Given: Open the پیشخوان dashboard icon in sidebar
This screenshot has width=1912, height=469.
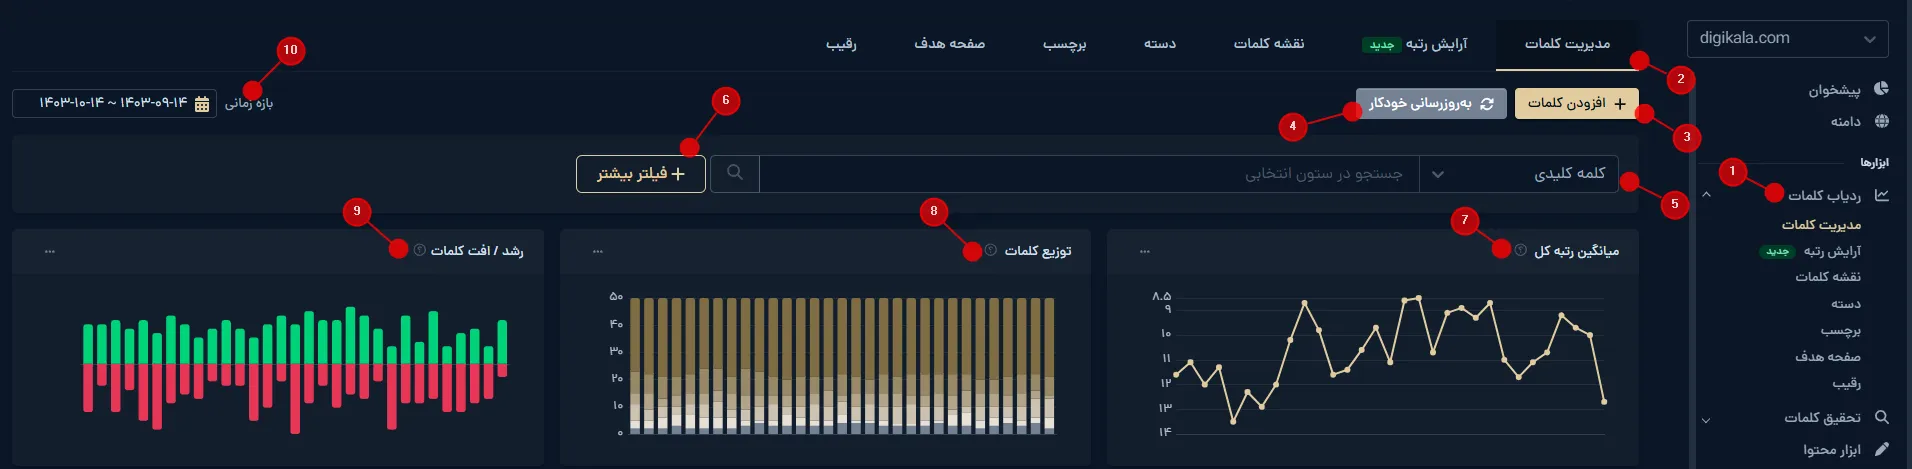Looking at the screenshot, I should click(x=1881, y=89).
